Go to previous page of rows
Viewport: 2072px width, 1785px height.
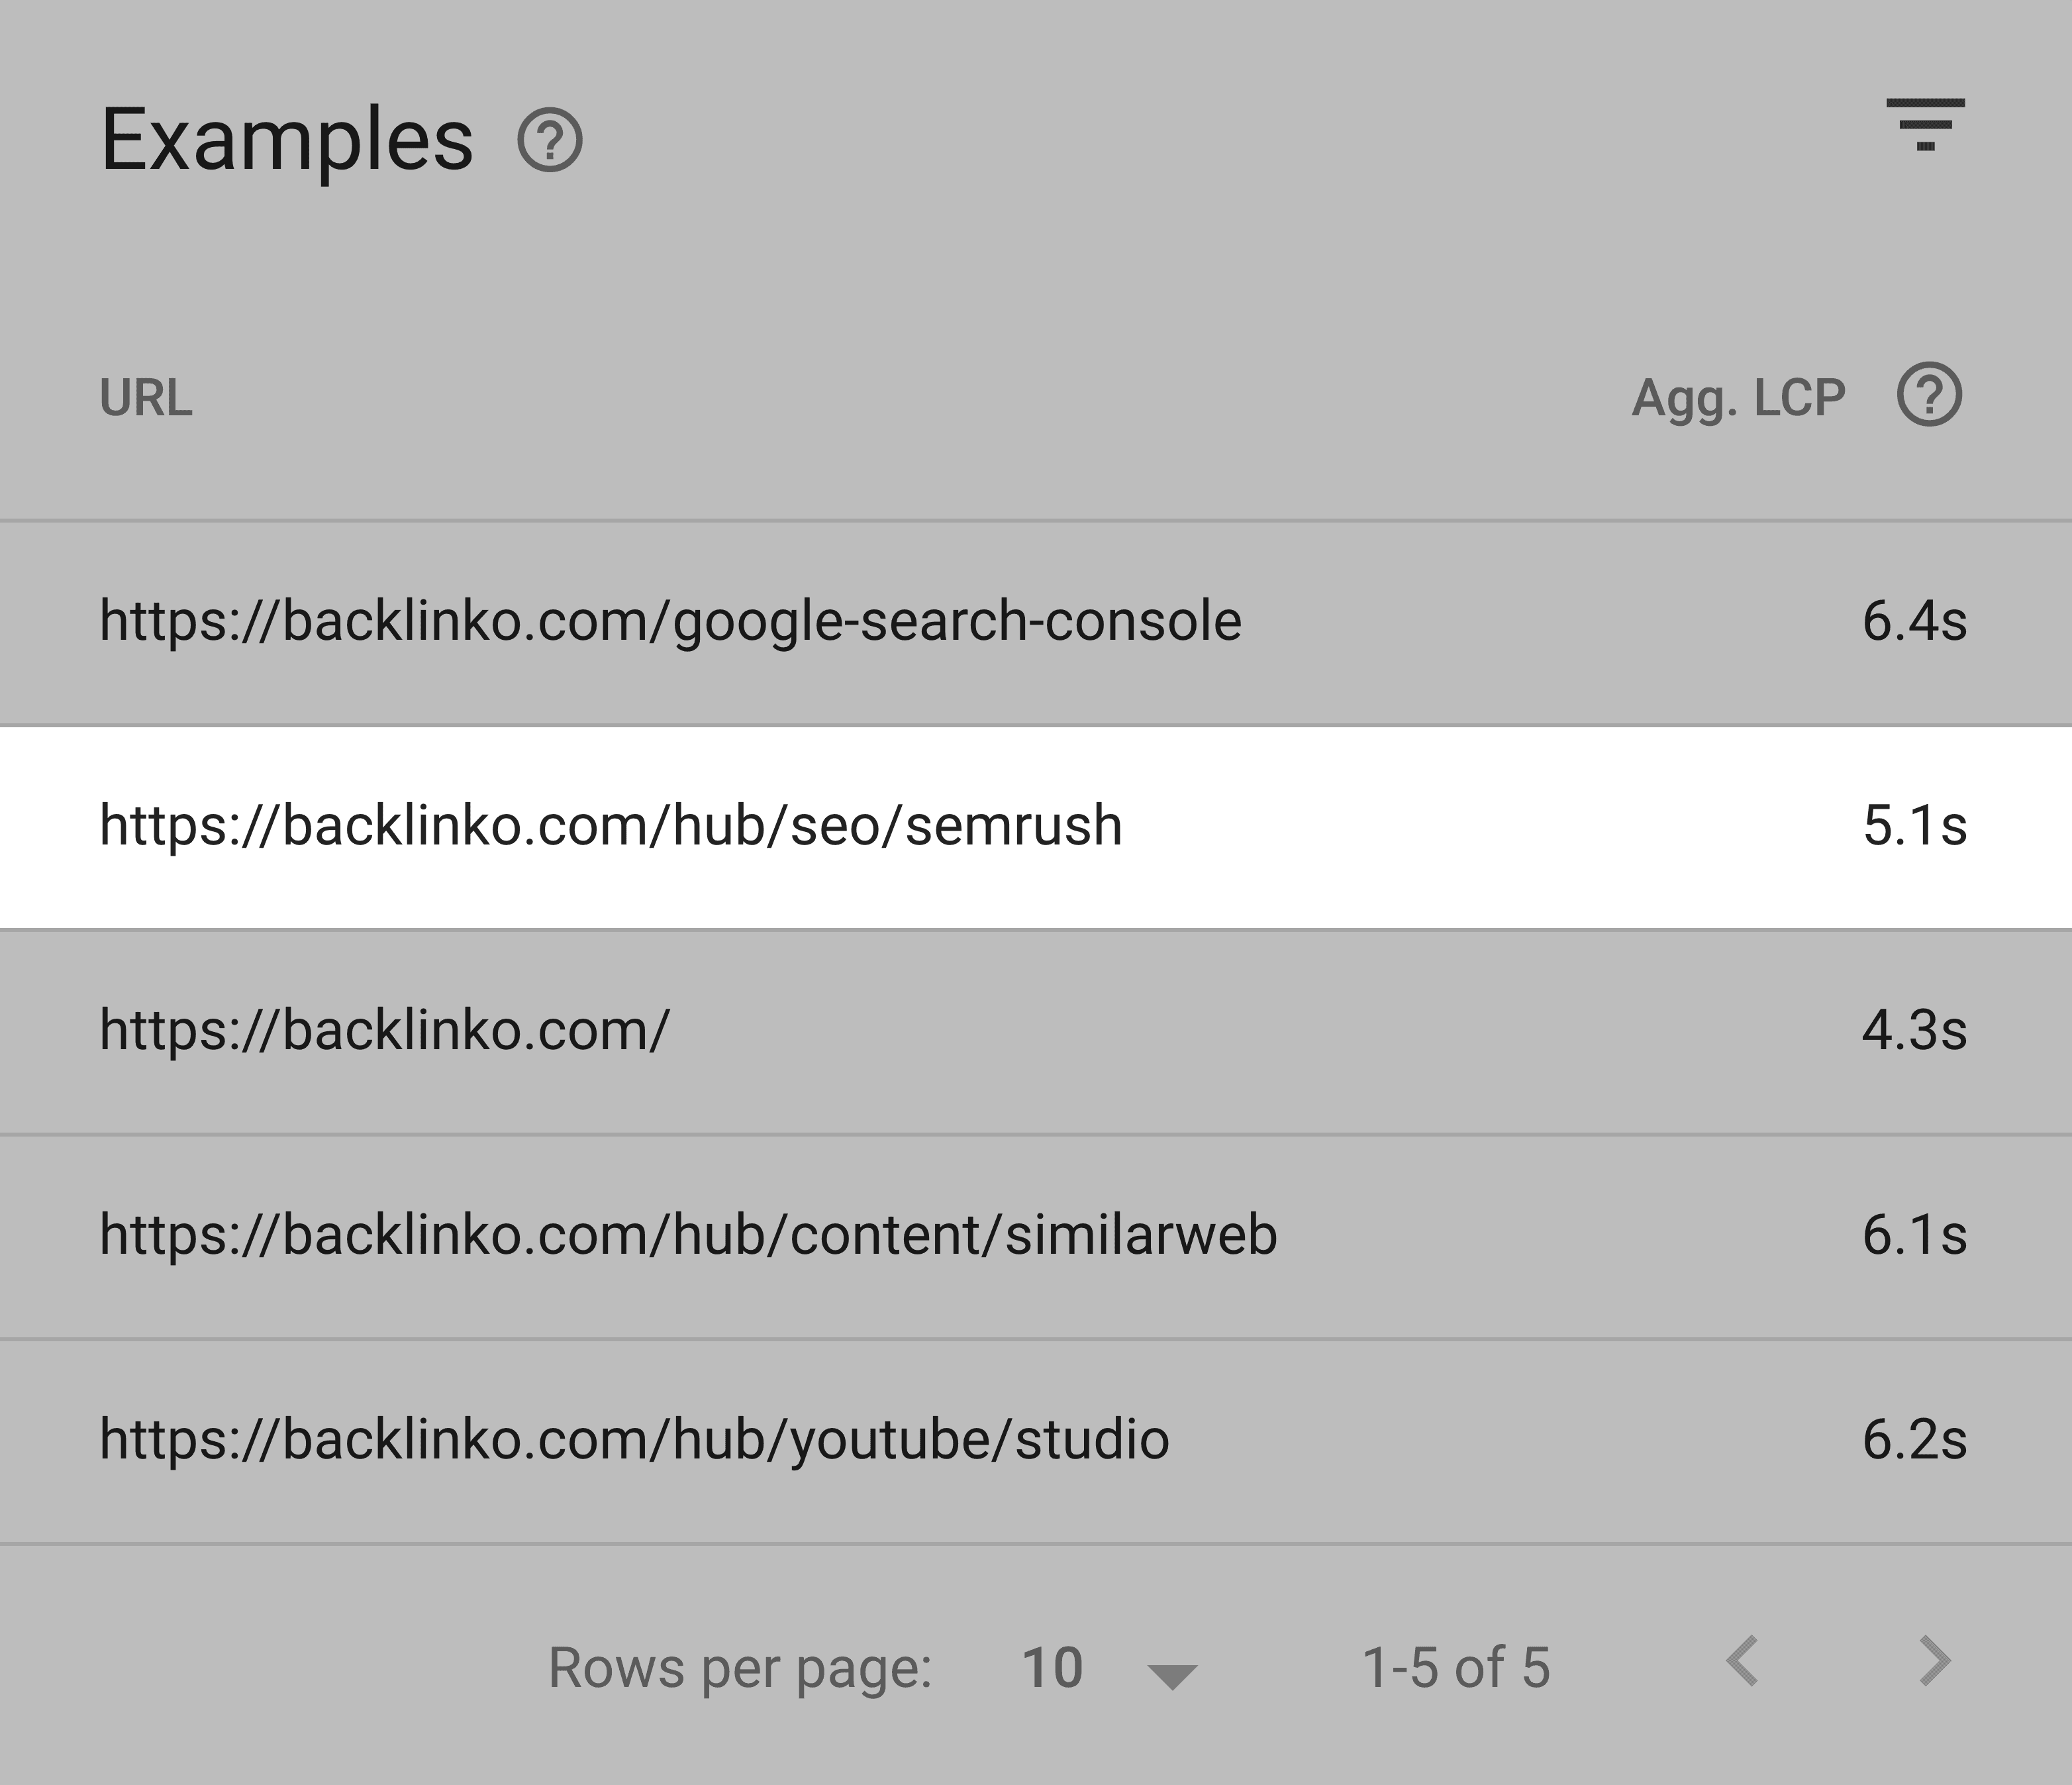point(1743,1661)
